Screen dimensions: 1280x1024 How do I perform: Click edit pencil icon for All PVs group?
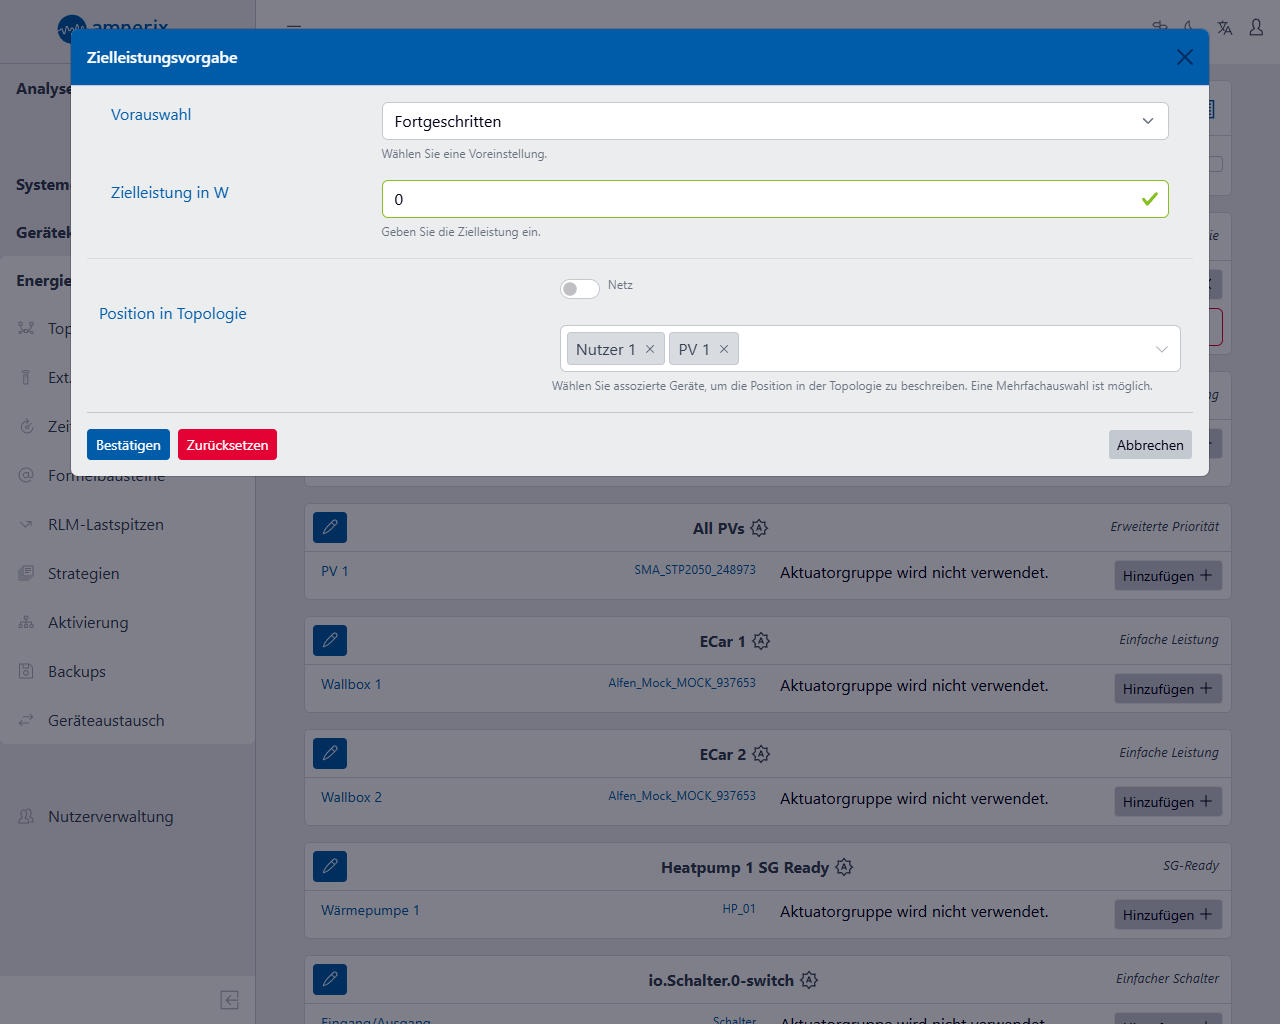pyautogui.click(x=330, y=527)
